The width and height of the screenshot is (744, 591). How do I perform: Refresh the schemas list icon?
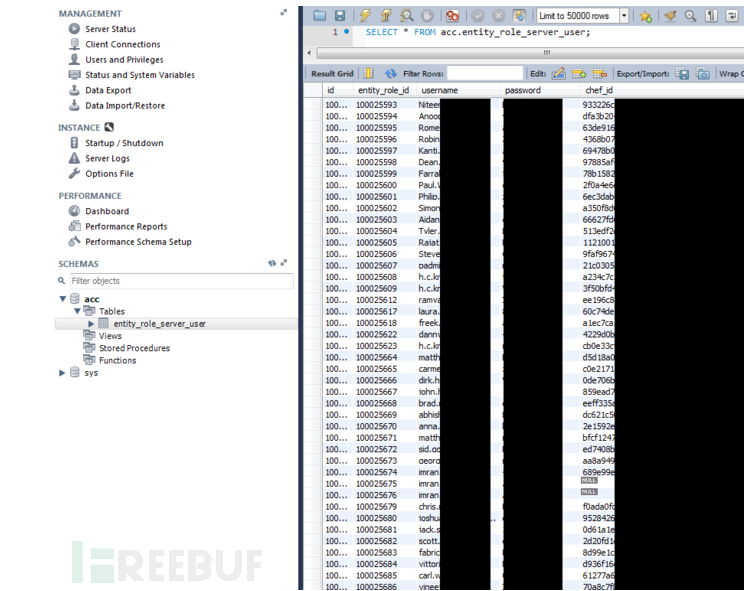[x=272, y=264]
